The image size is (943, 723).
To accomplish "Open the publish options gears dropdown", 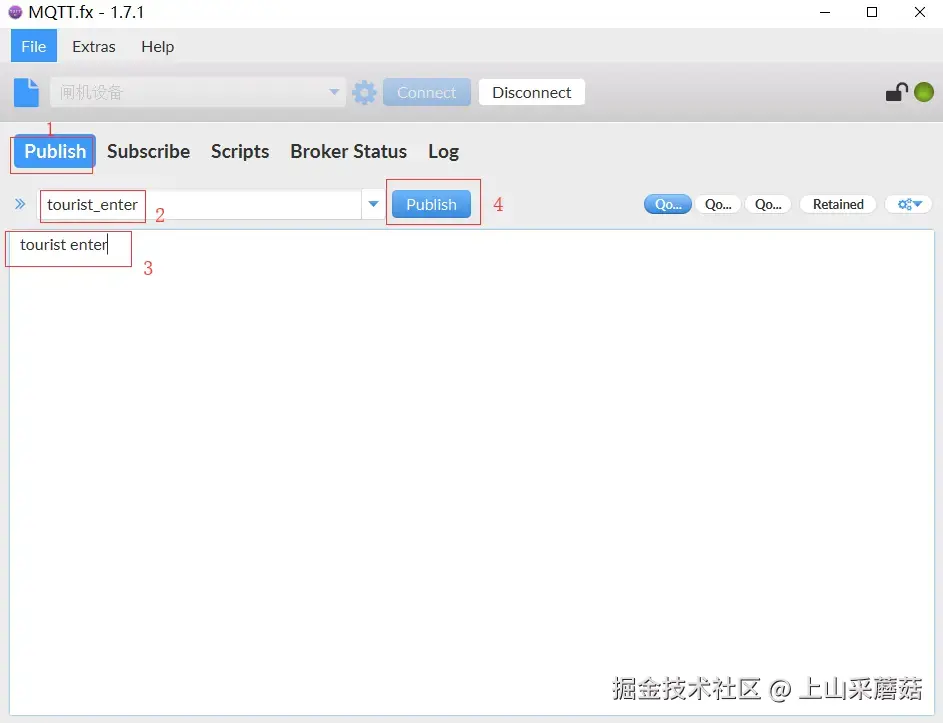I will (909, 205).
